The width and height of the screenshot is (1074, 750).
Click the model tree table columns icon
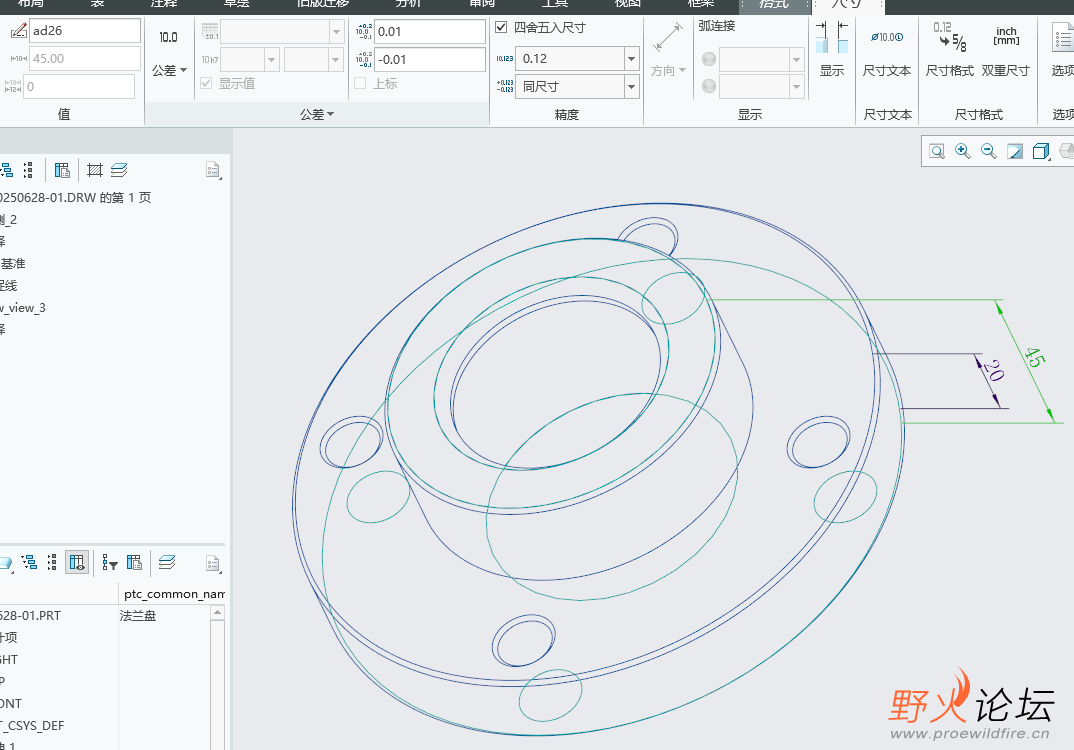click(x=135, y=563)
